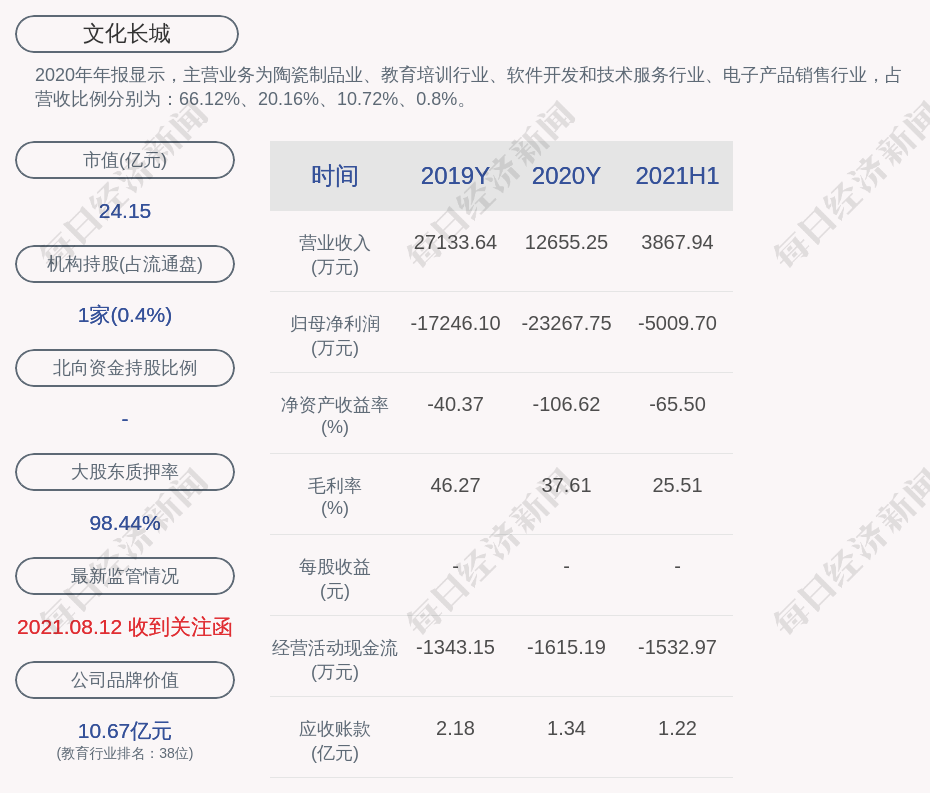930x793 pixels.
Task: Click the 文化长城 company name pill
Action: coord(126,34)
